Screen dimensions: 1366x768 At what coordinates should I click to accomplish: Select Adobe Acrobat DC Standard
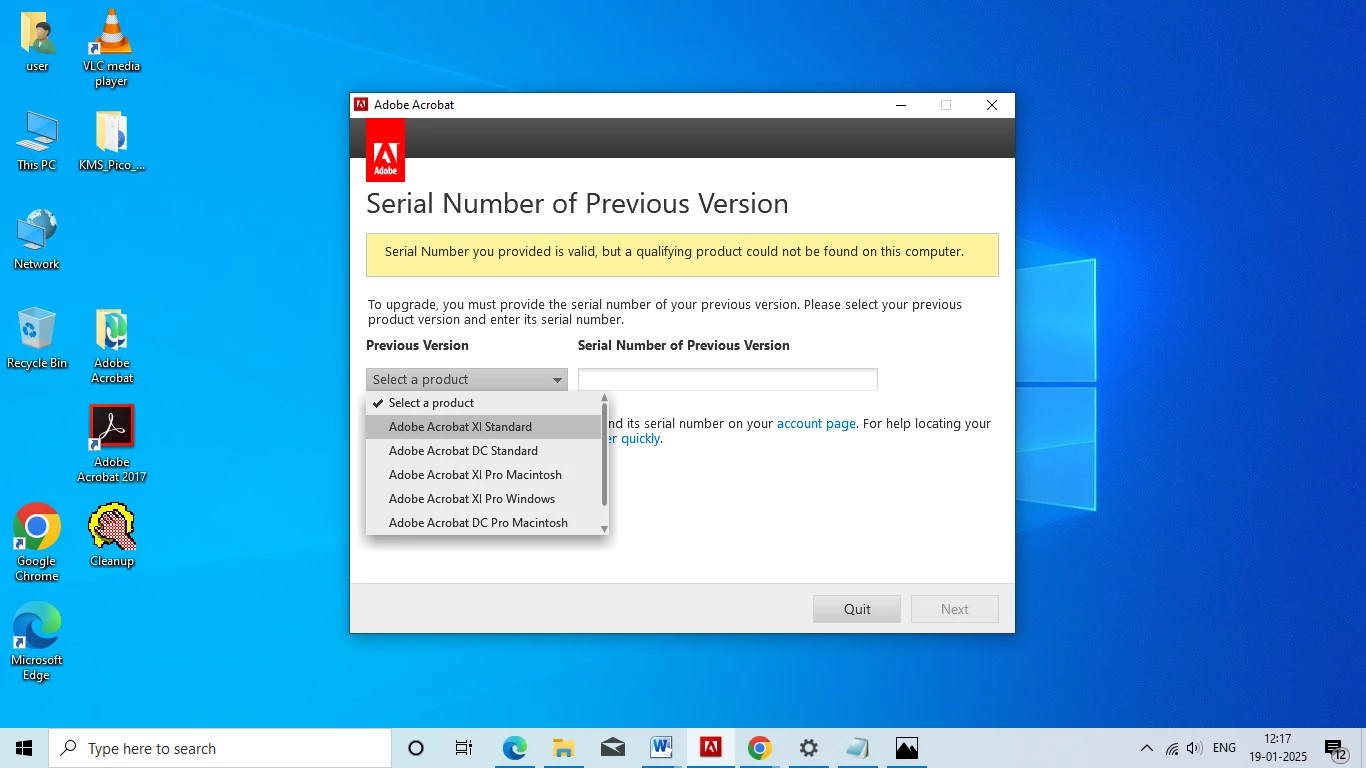pyautogui.click(x=484, y=451)
